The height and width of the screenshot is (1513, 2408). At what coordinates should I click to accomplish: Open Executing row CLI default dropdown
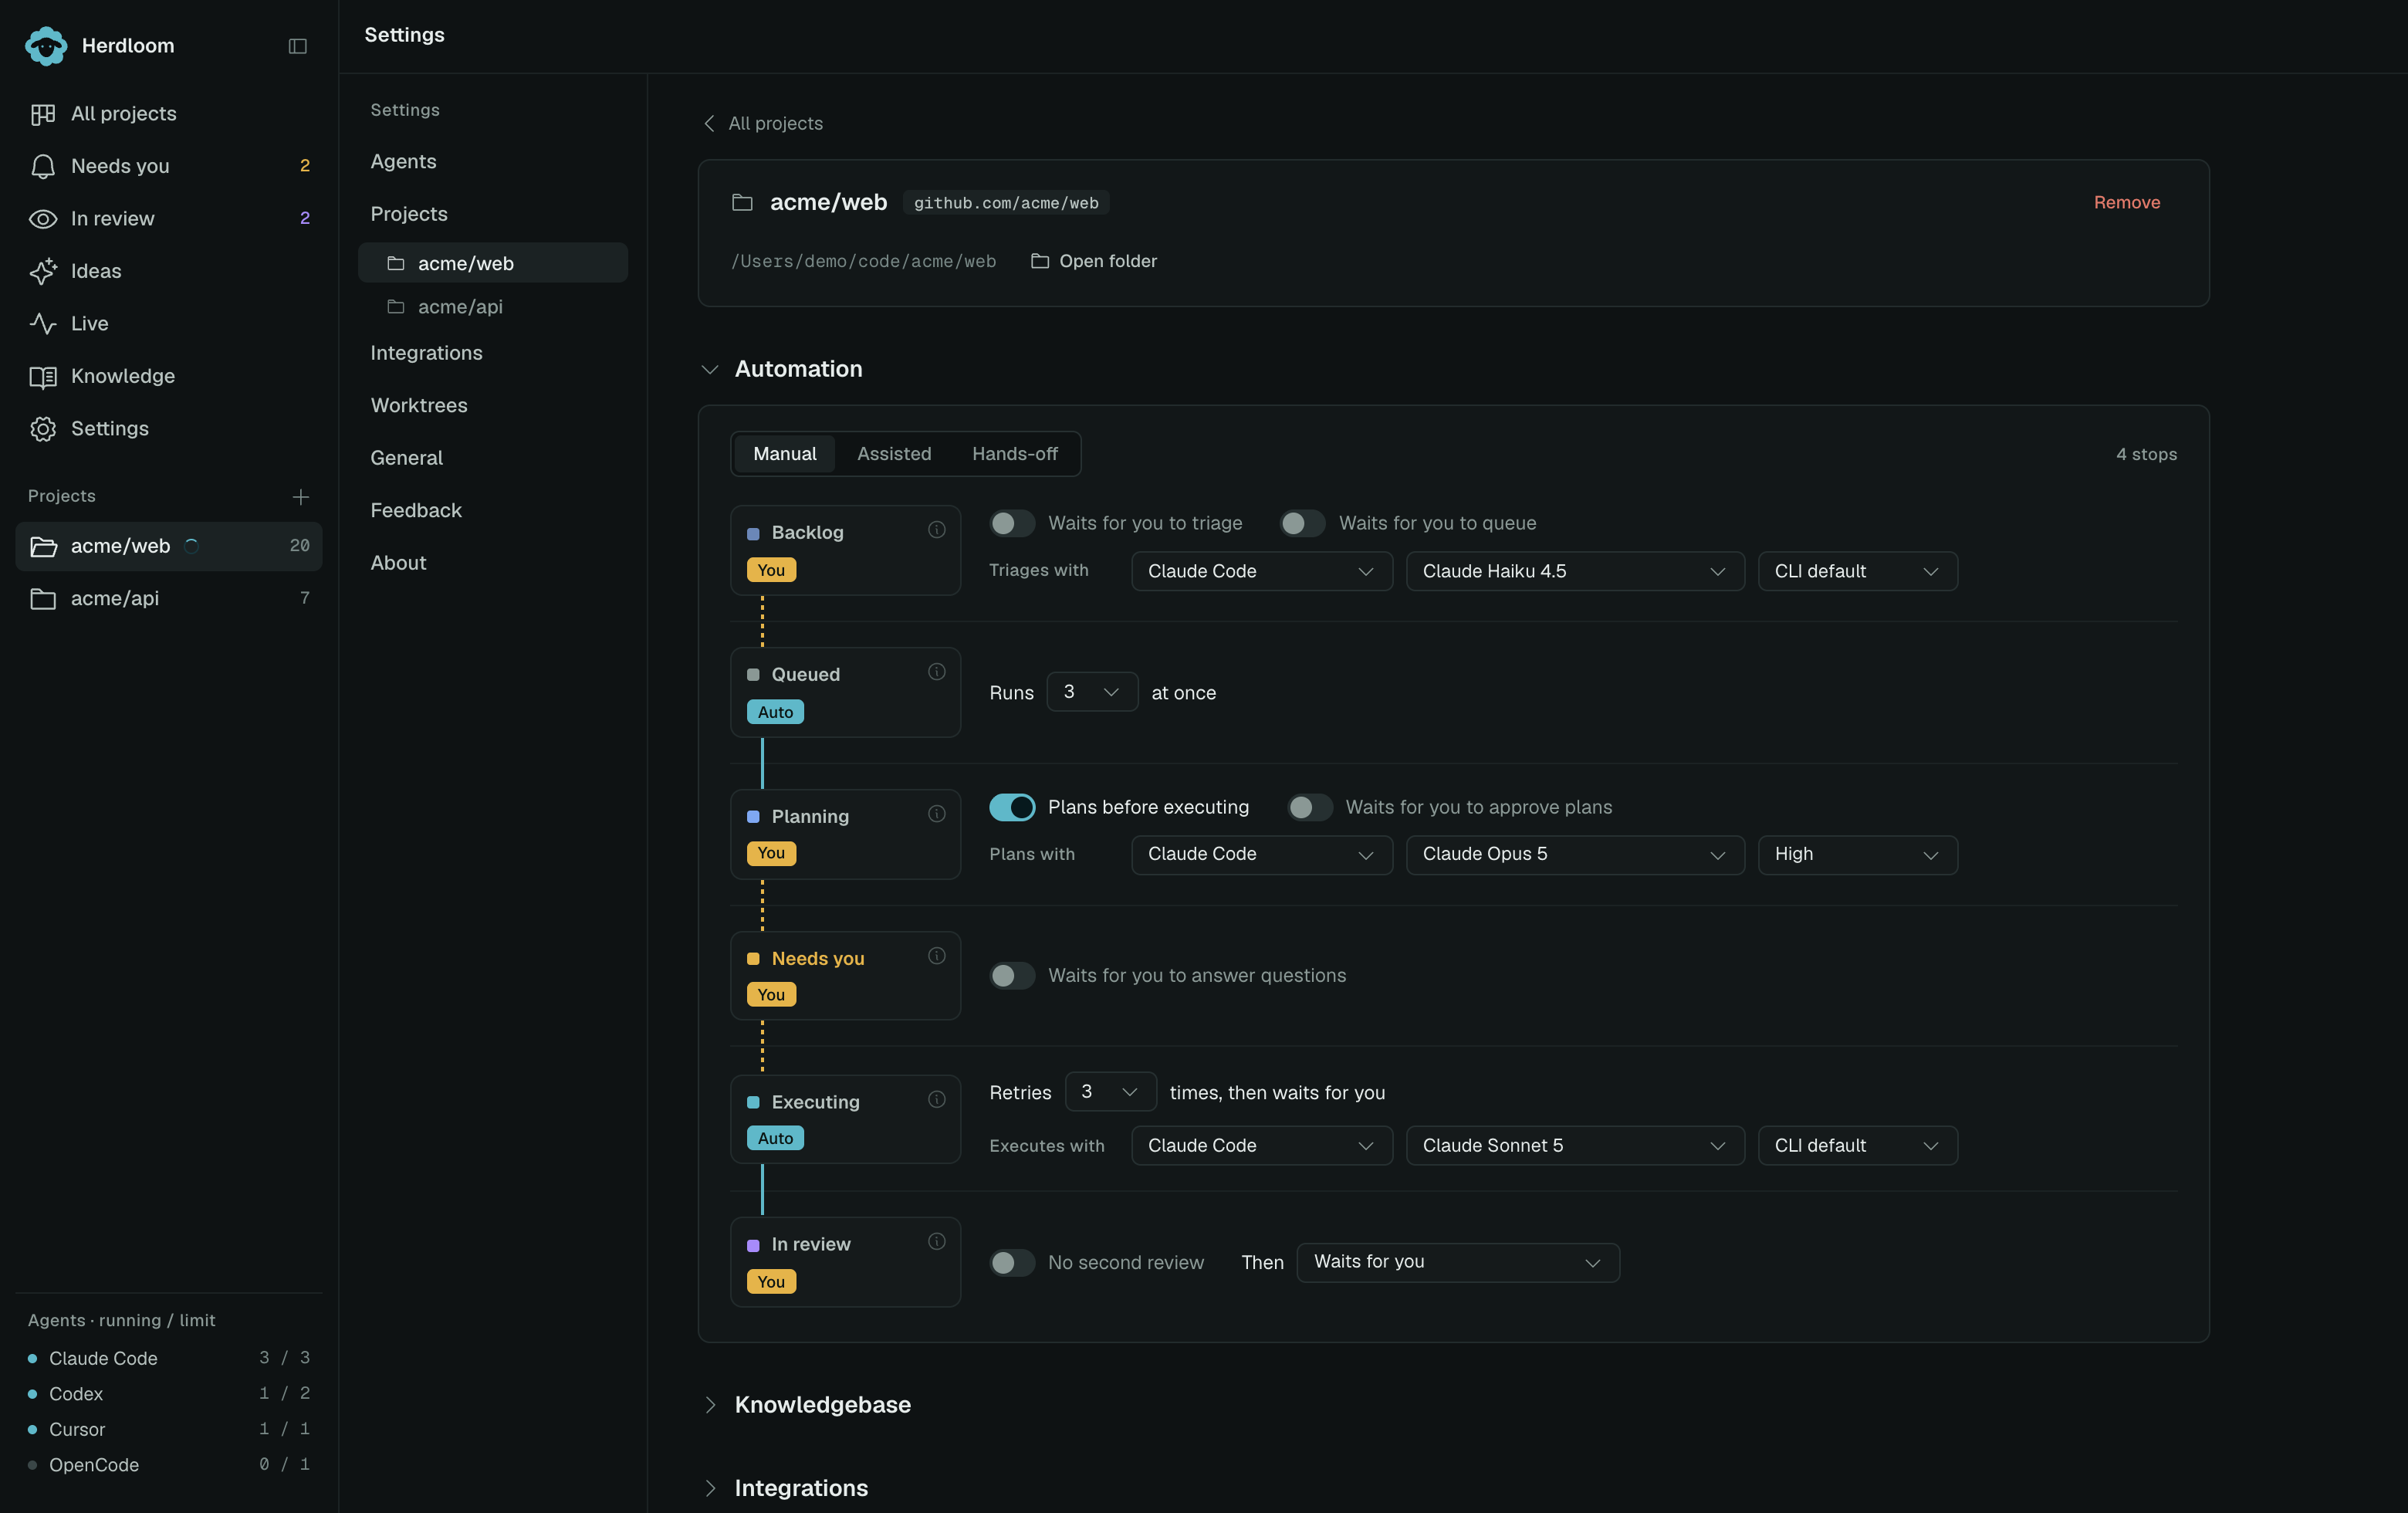pos(1858,1146)
